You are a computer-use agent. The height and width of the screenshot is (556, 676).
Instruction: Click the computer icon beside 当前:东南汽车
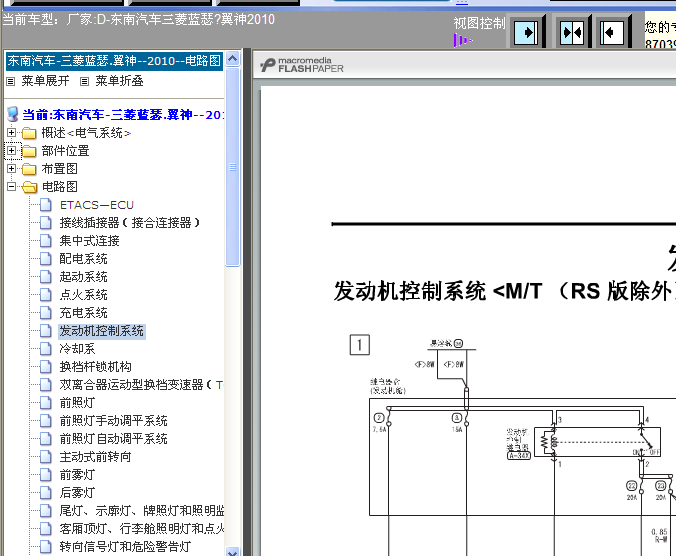(13, 114)
